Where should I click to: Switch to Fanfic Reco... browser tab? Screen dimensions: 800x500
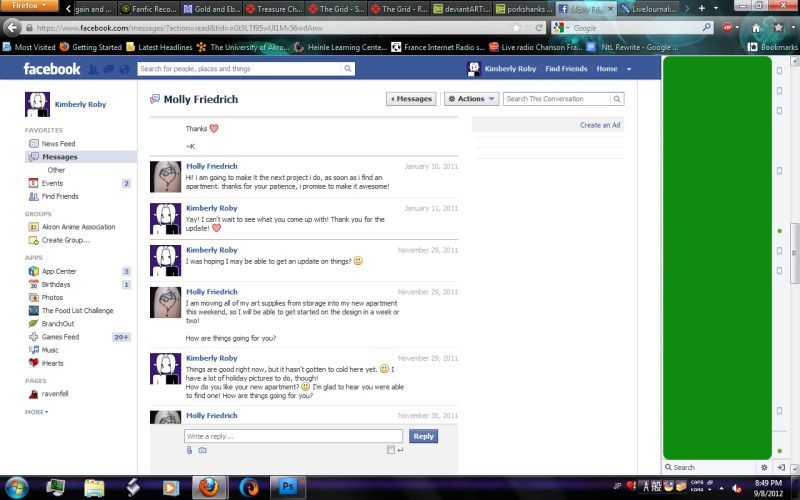148,9
